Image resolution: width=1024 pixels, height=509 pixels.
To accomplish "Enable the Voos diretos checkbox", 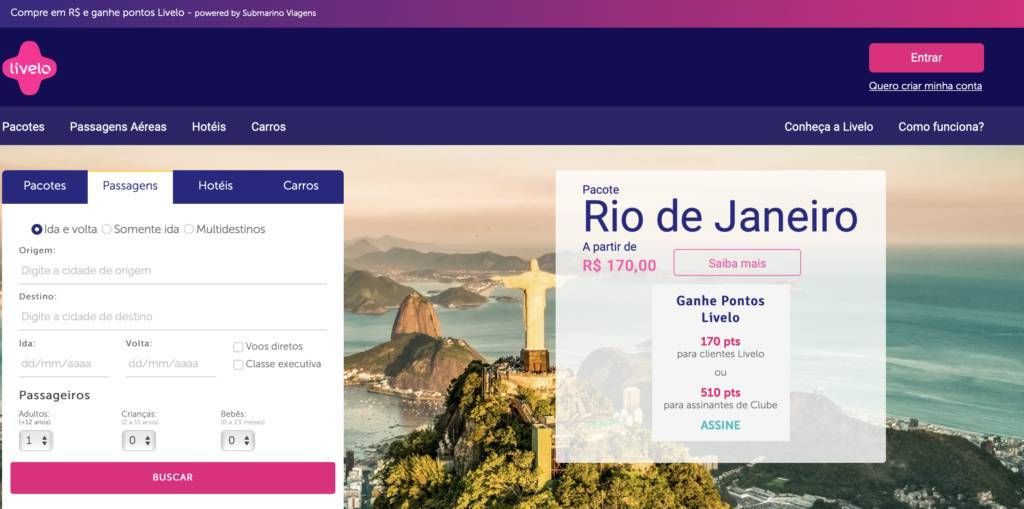I will 238,347.
